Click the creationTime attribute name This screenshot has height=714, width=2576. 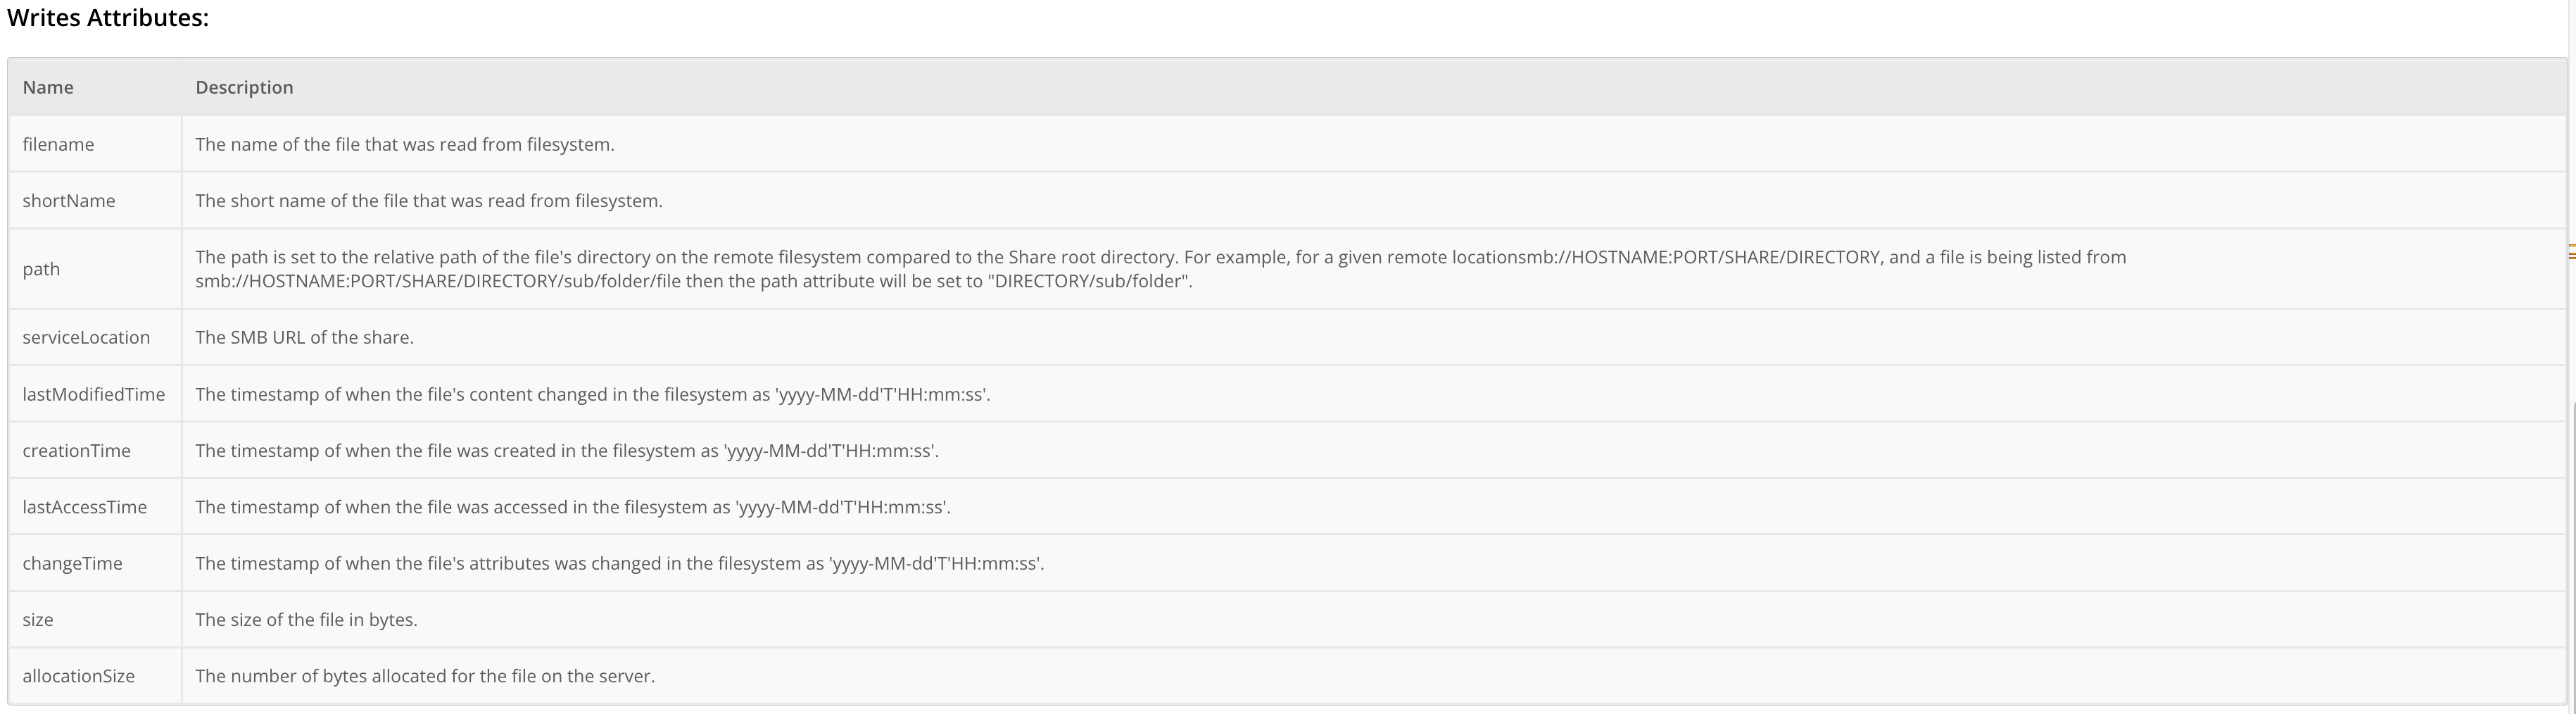coord(76,451)
